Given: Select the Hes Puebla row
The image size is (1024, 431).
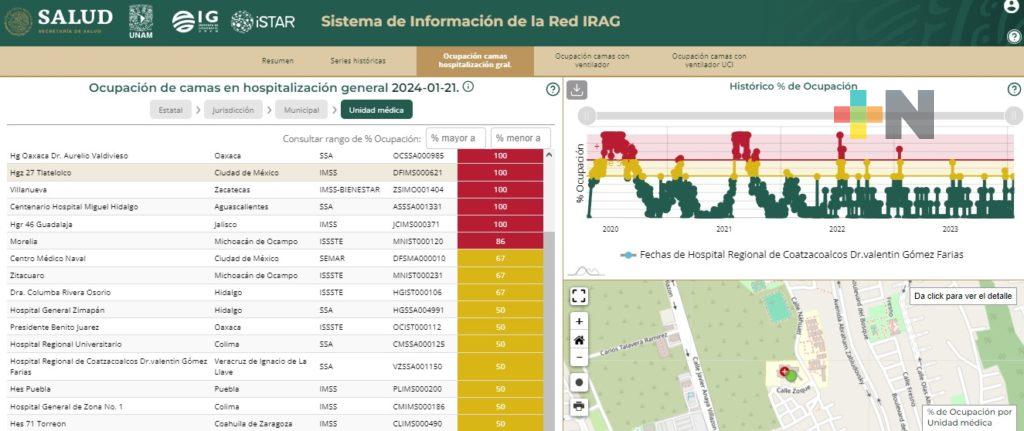Looking at the screenshot, I should click(x=276, y=389).
